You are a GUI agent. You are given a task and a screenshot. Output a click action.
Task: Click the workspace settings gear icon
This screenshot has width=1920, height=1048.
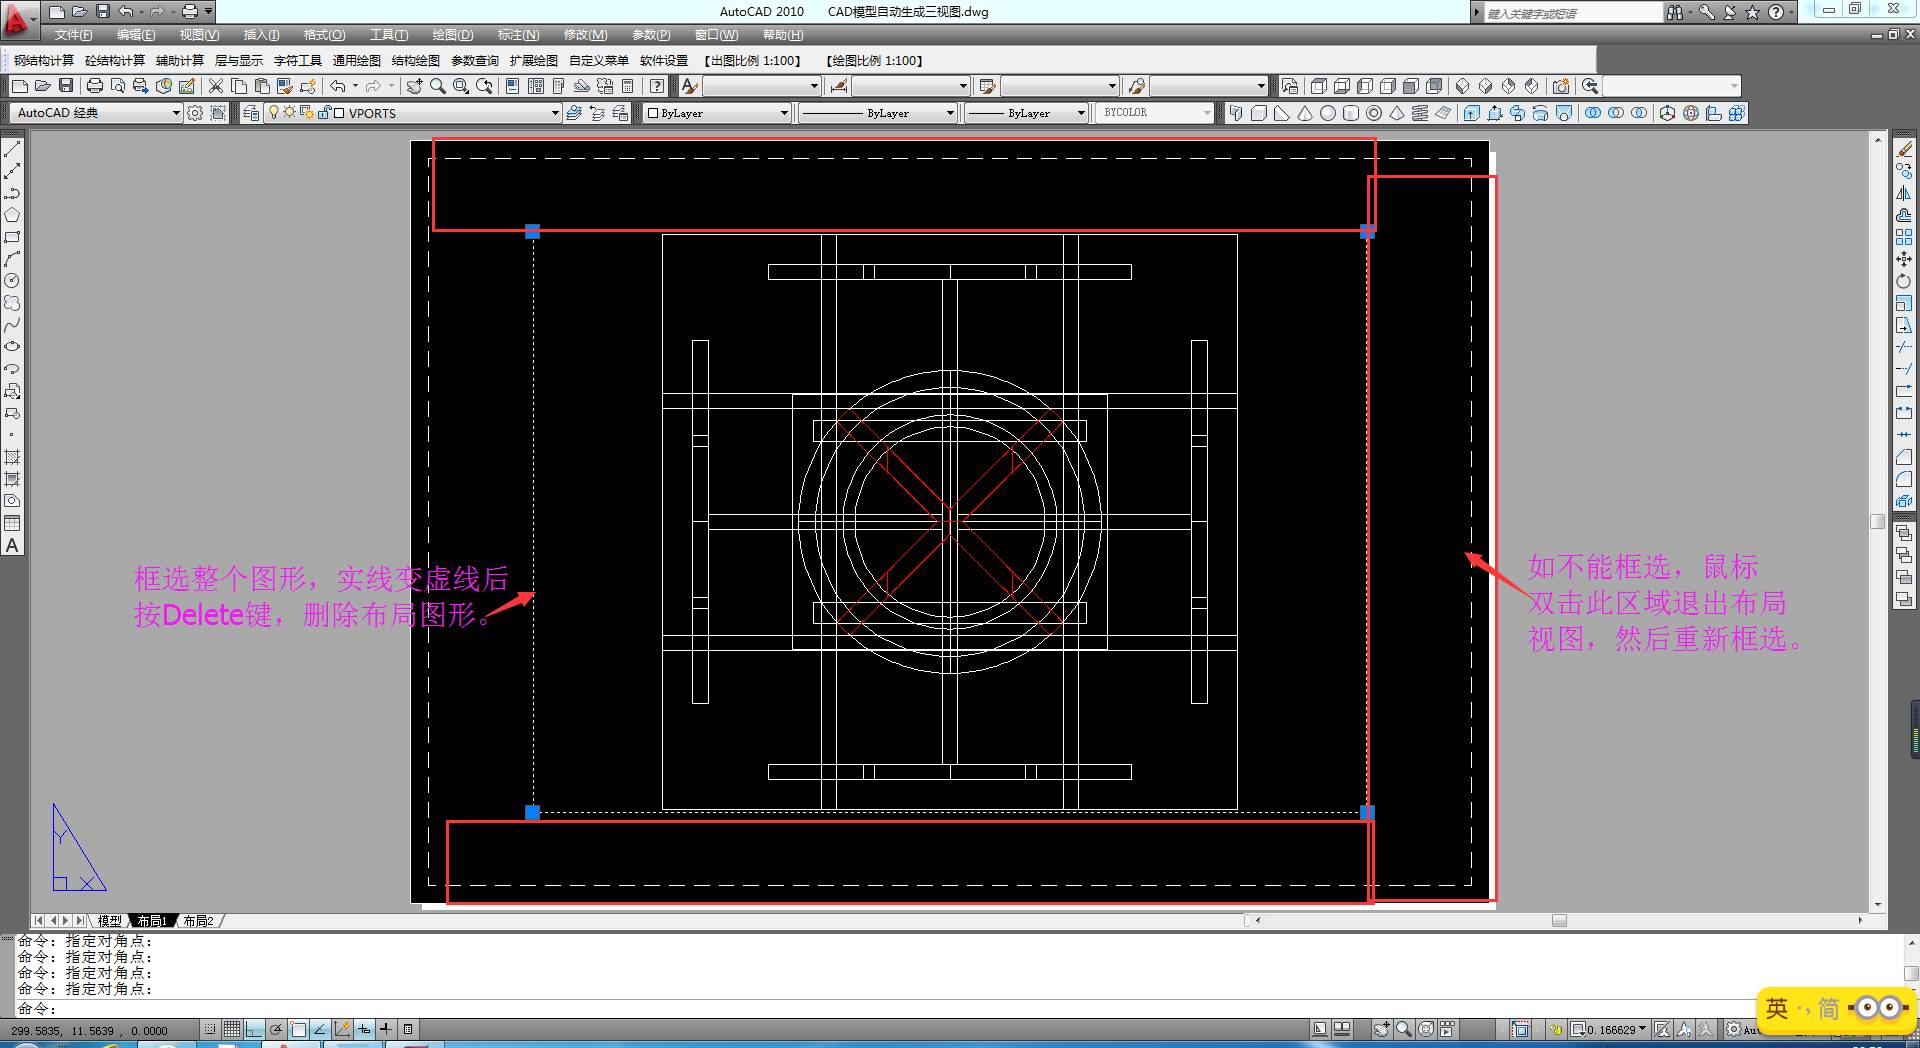click(196, 113)
